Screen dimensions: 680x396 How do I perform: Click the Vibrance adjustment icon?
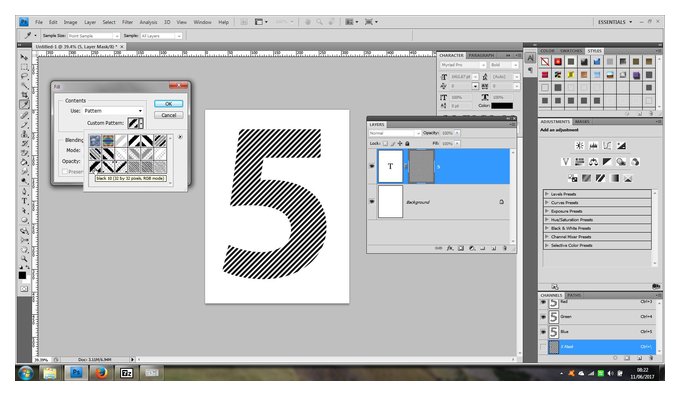pos(566,162)
